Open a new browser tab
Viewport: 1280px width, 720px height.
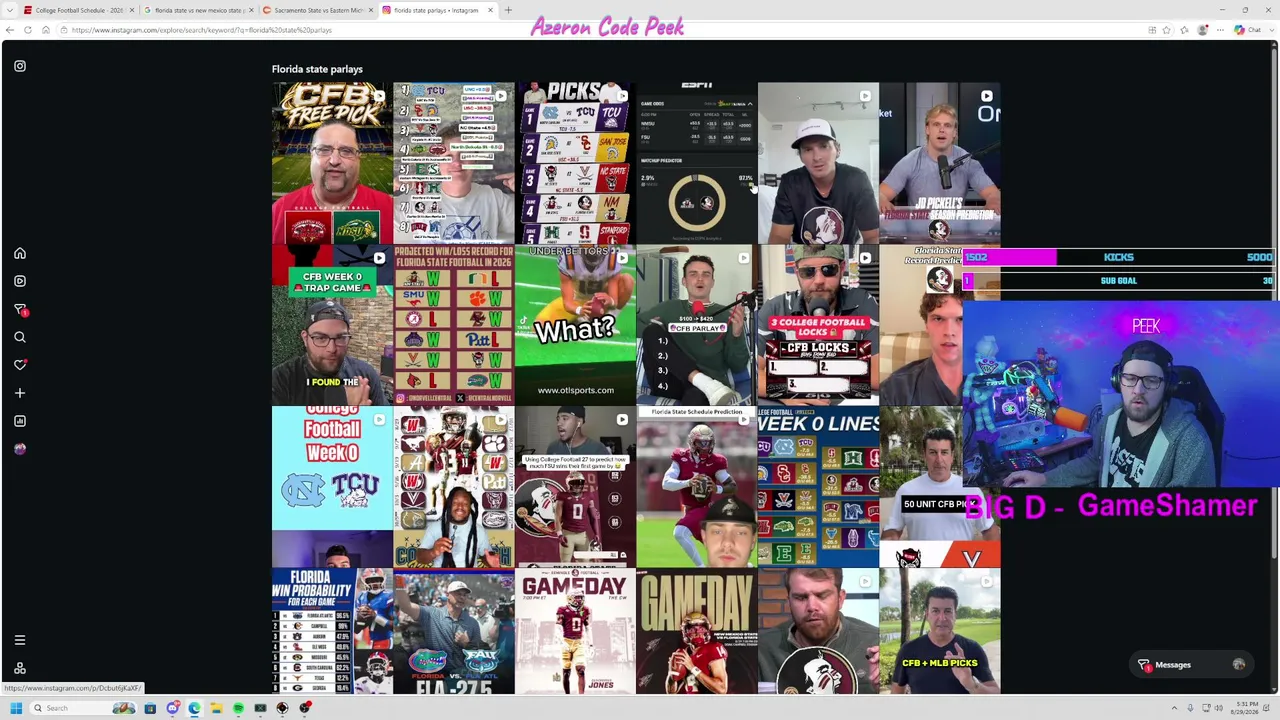pyautogui.click(x=508, y=10)
